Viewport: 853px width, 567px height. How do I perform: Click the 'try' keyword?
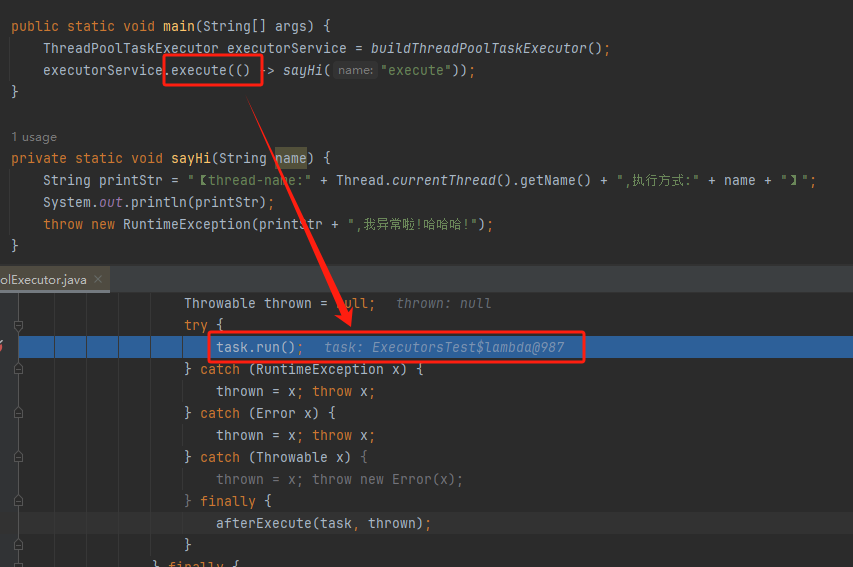click(196, 325)
